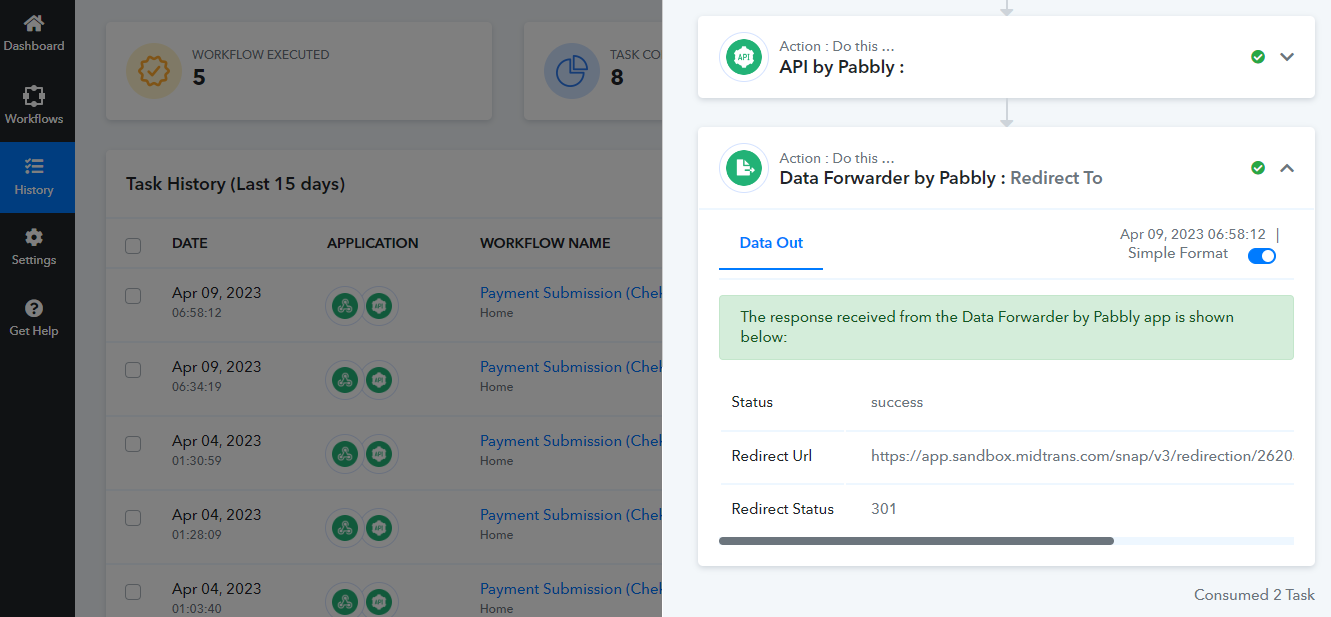Open the Dashboard home icon
Viewport: 1331px width, 617px height.
(x=34, y=23)
